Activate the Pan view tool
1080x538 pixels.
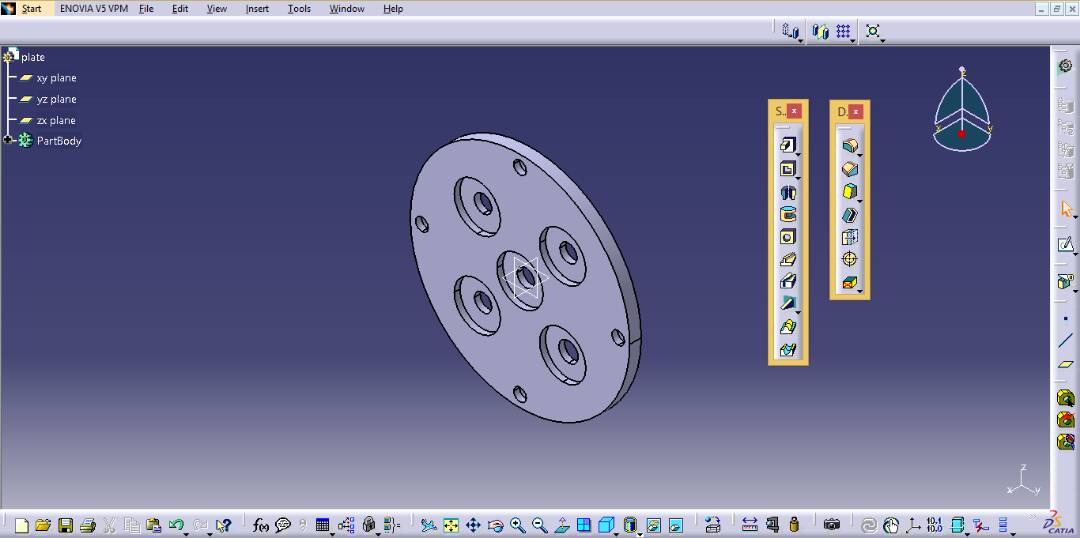point(473,525)
